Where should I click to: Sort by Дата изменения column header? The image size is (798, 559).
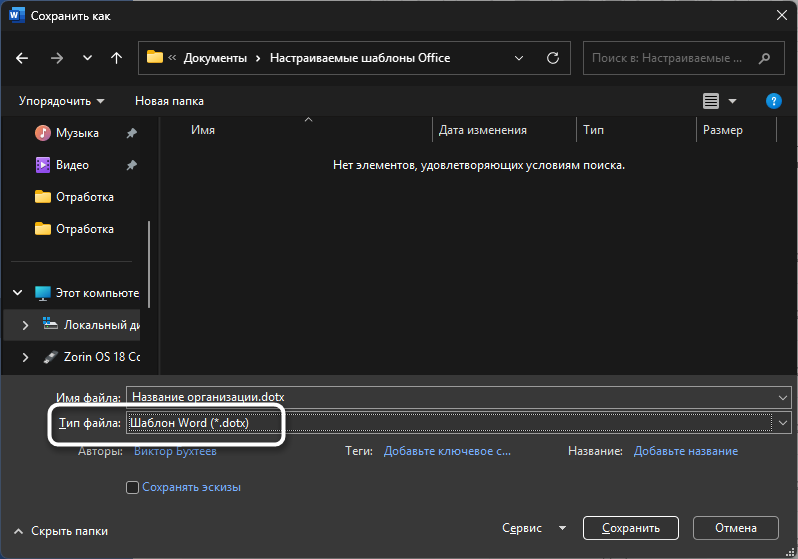pyautogui.click(x=483, y=130)
